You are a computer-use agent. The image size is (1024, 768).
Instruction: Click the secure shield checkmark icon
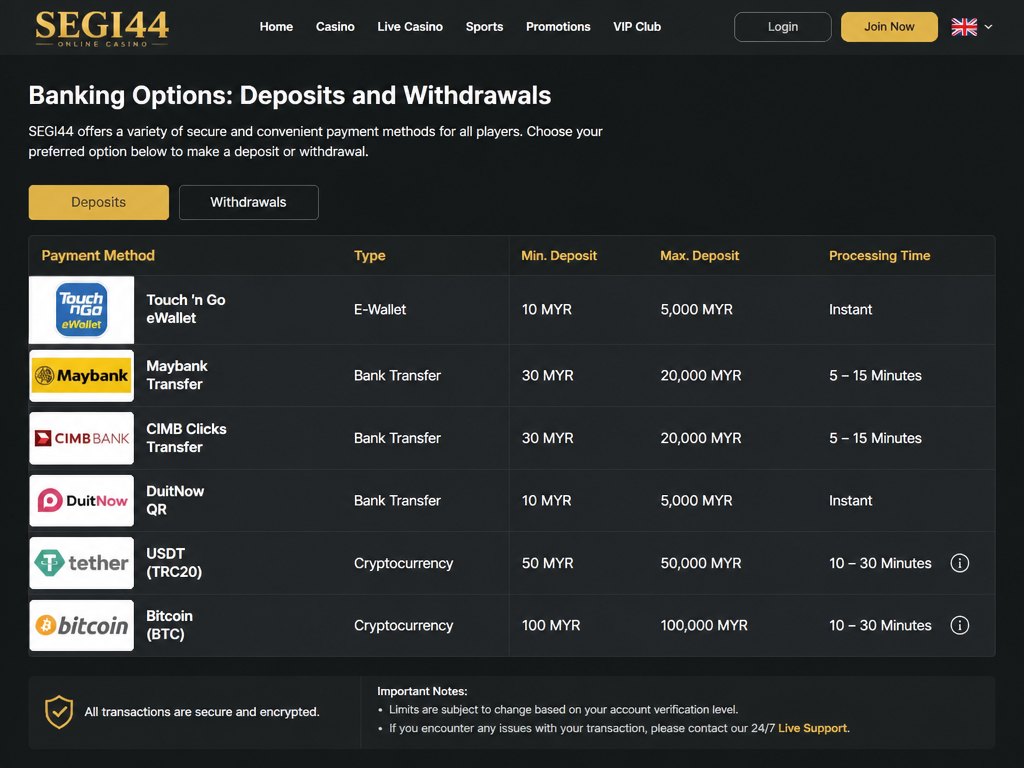click(59, 712)
